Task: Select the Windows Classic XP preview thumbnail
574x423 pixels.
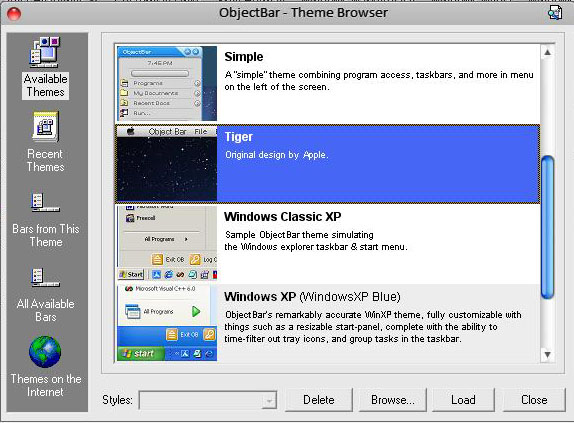Action: [167, 243]
